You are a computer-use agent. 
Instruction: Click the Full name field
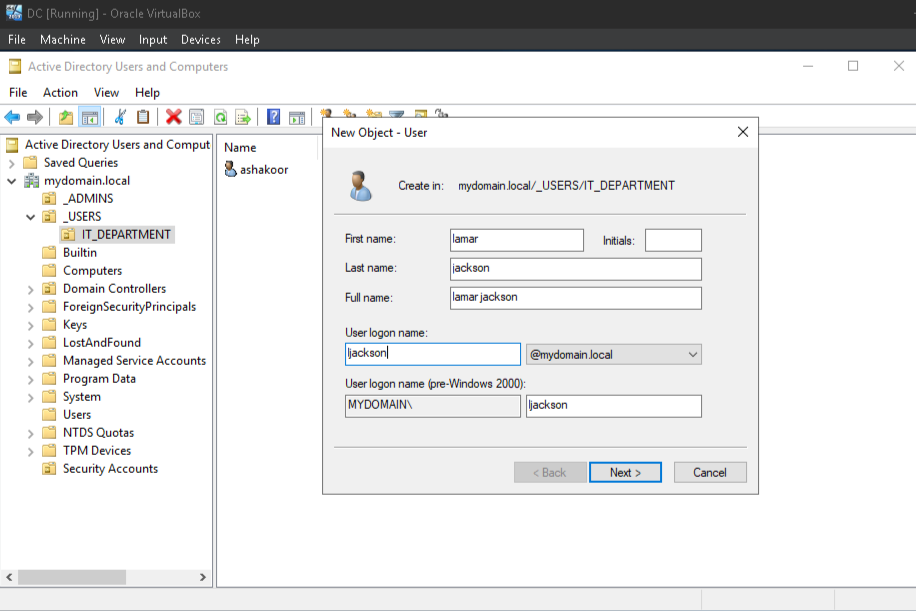(575, 298)
